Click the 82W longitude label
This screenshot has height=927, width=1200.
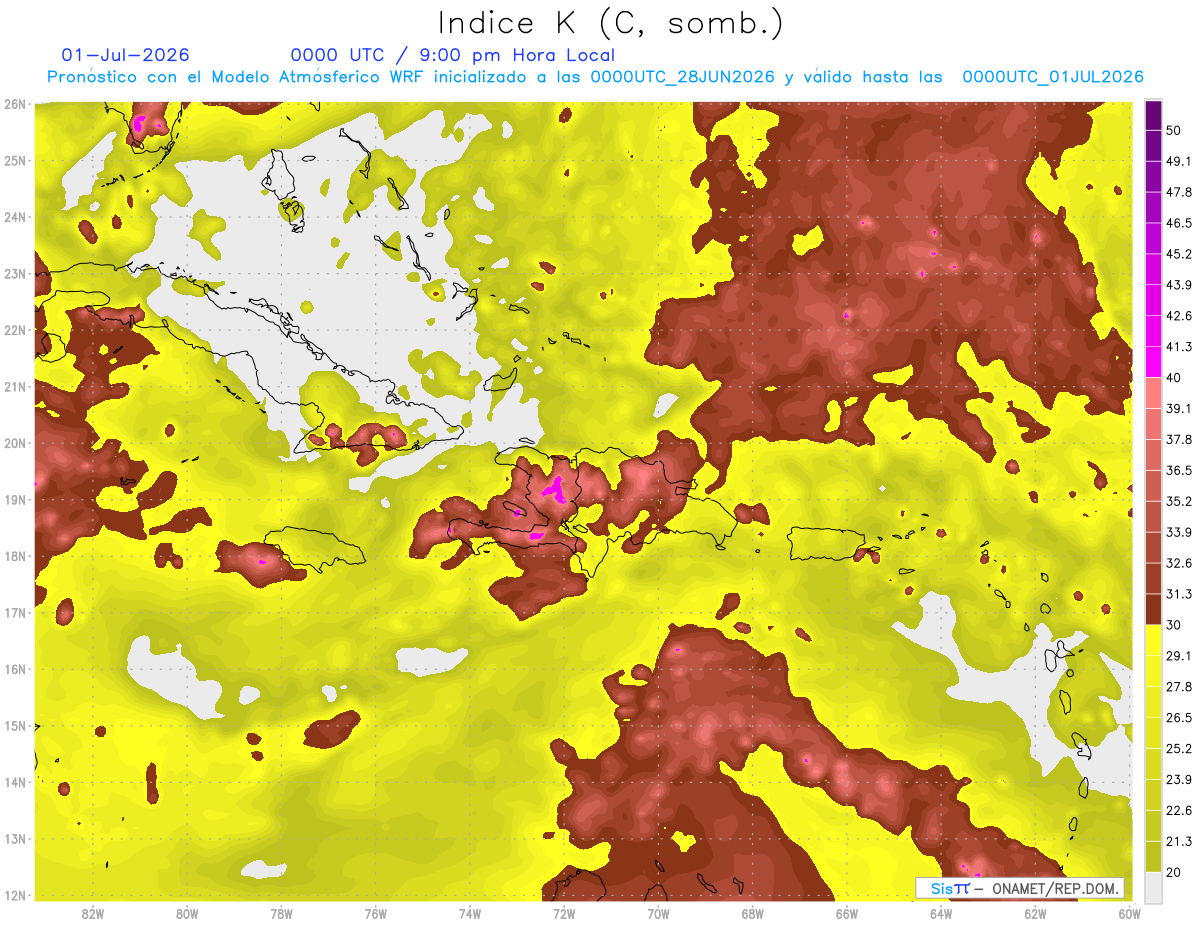tap(92, 914)
